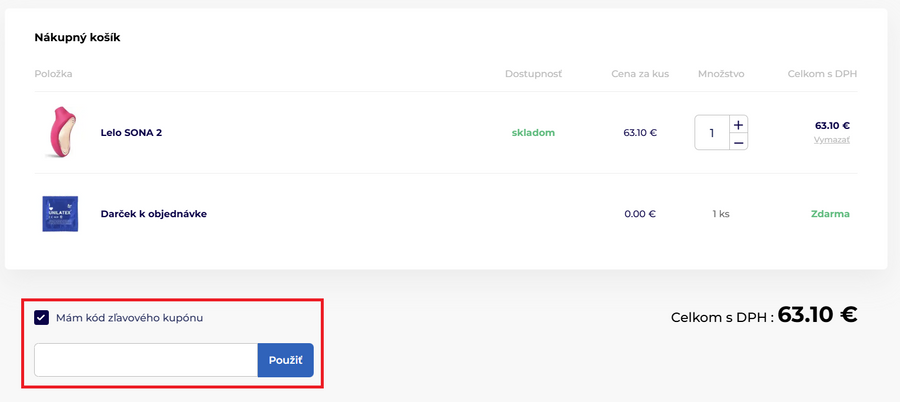Click the Množstvo column header
The width and height of the screenshot is (900, 402).
pos(720,74)
